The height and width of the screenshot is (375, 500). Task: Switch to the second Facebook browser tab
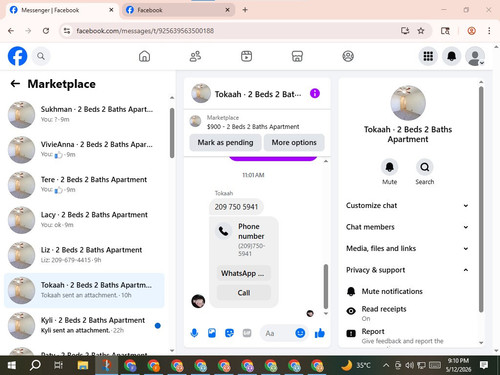pos(178,10)
